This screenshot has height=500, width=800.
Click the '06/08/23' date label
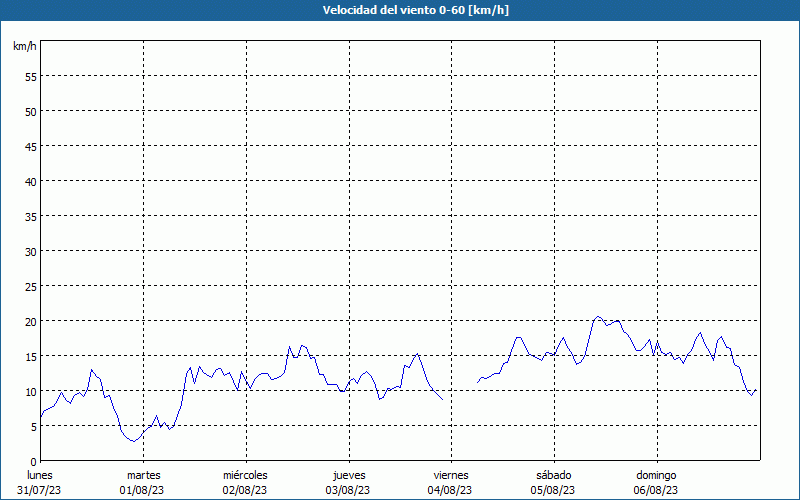[x=656, y=491]
